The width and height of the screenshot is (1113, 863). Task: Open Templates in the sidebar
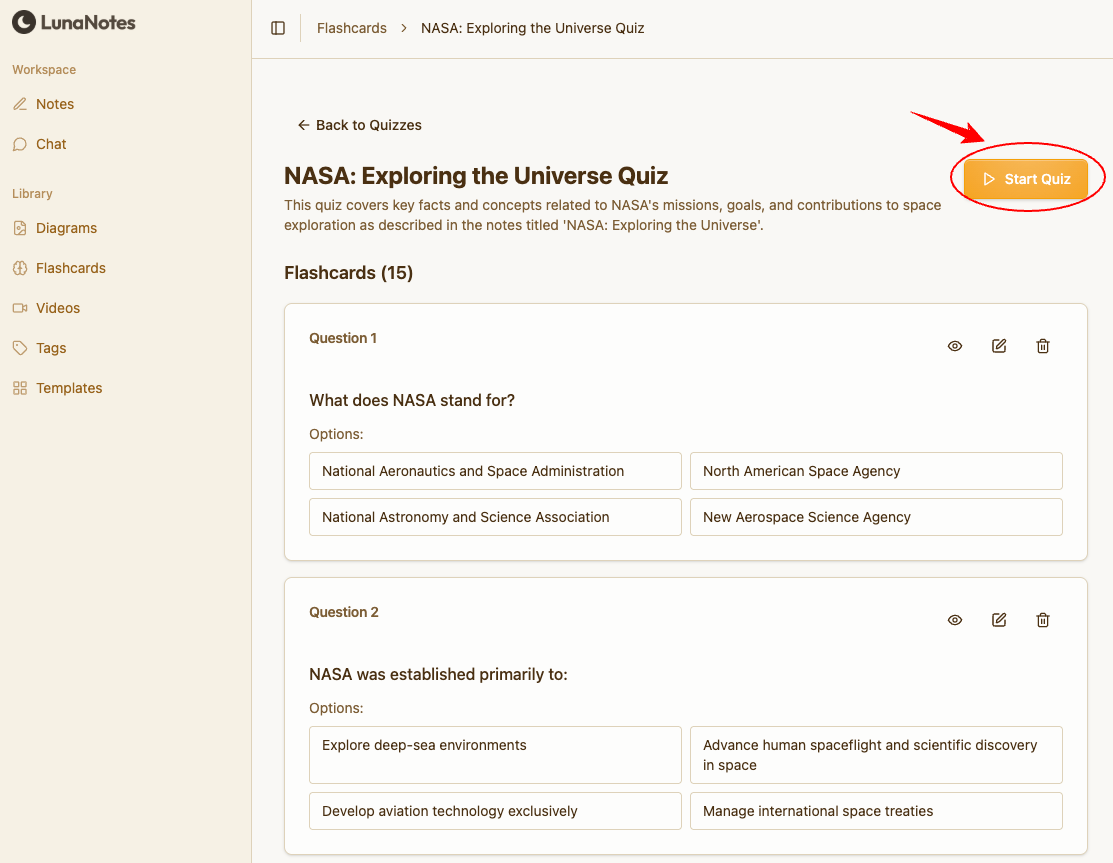tap(68, 388)
